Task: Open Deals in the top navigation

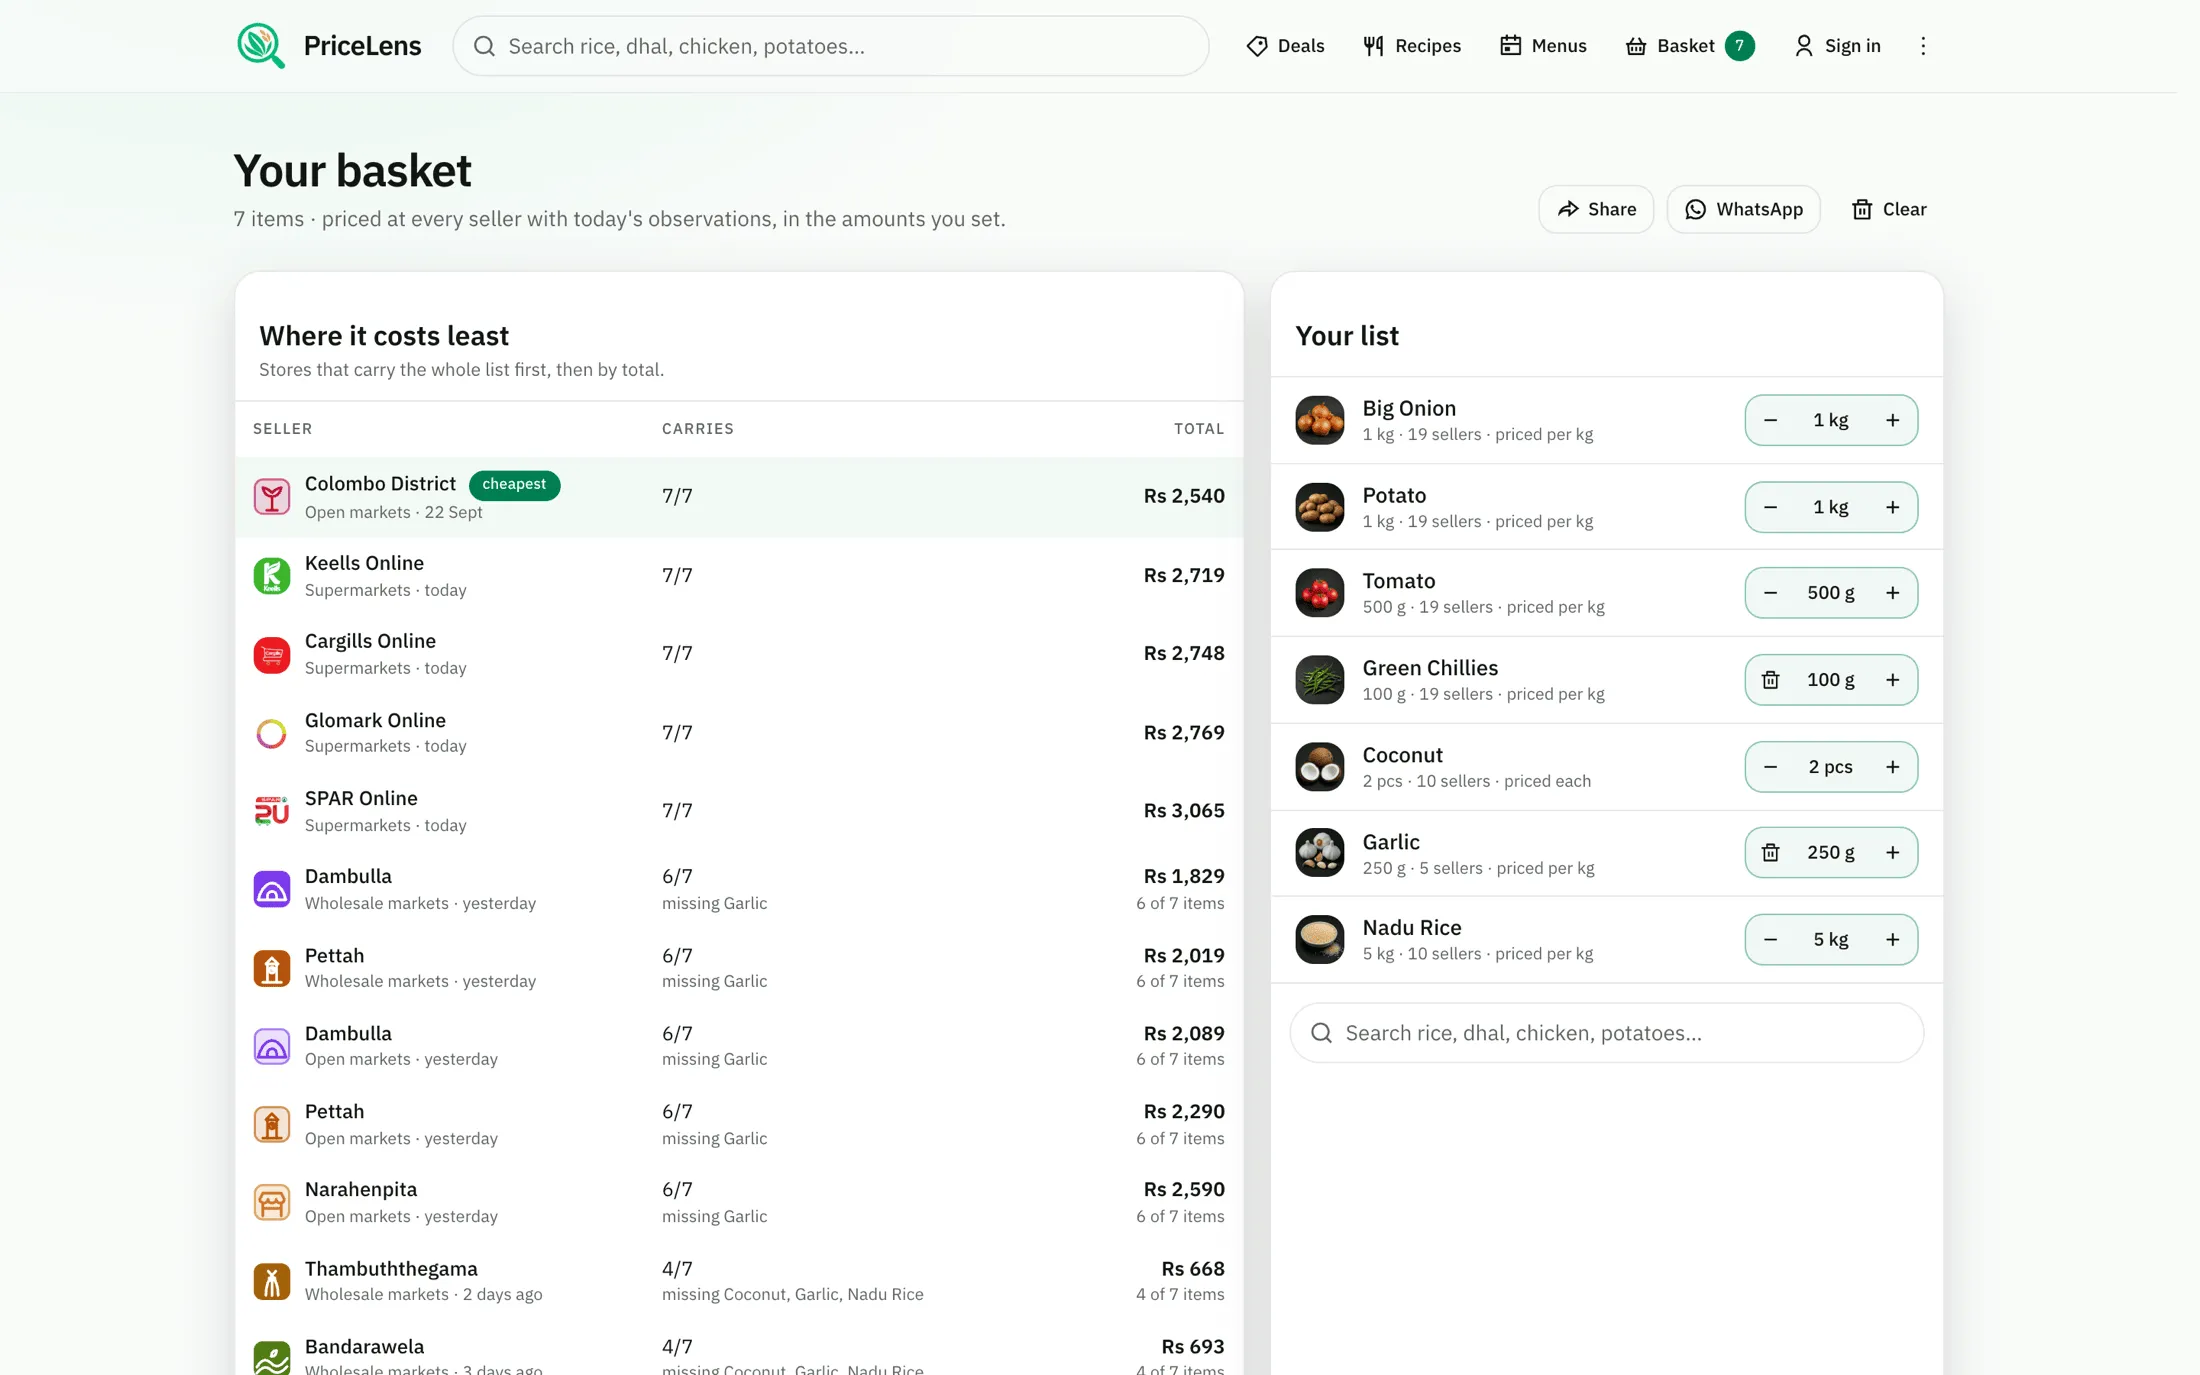Action: [x=1285, y=46]
